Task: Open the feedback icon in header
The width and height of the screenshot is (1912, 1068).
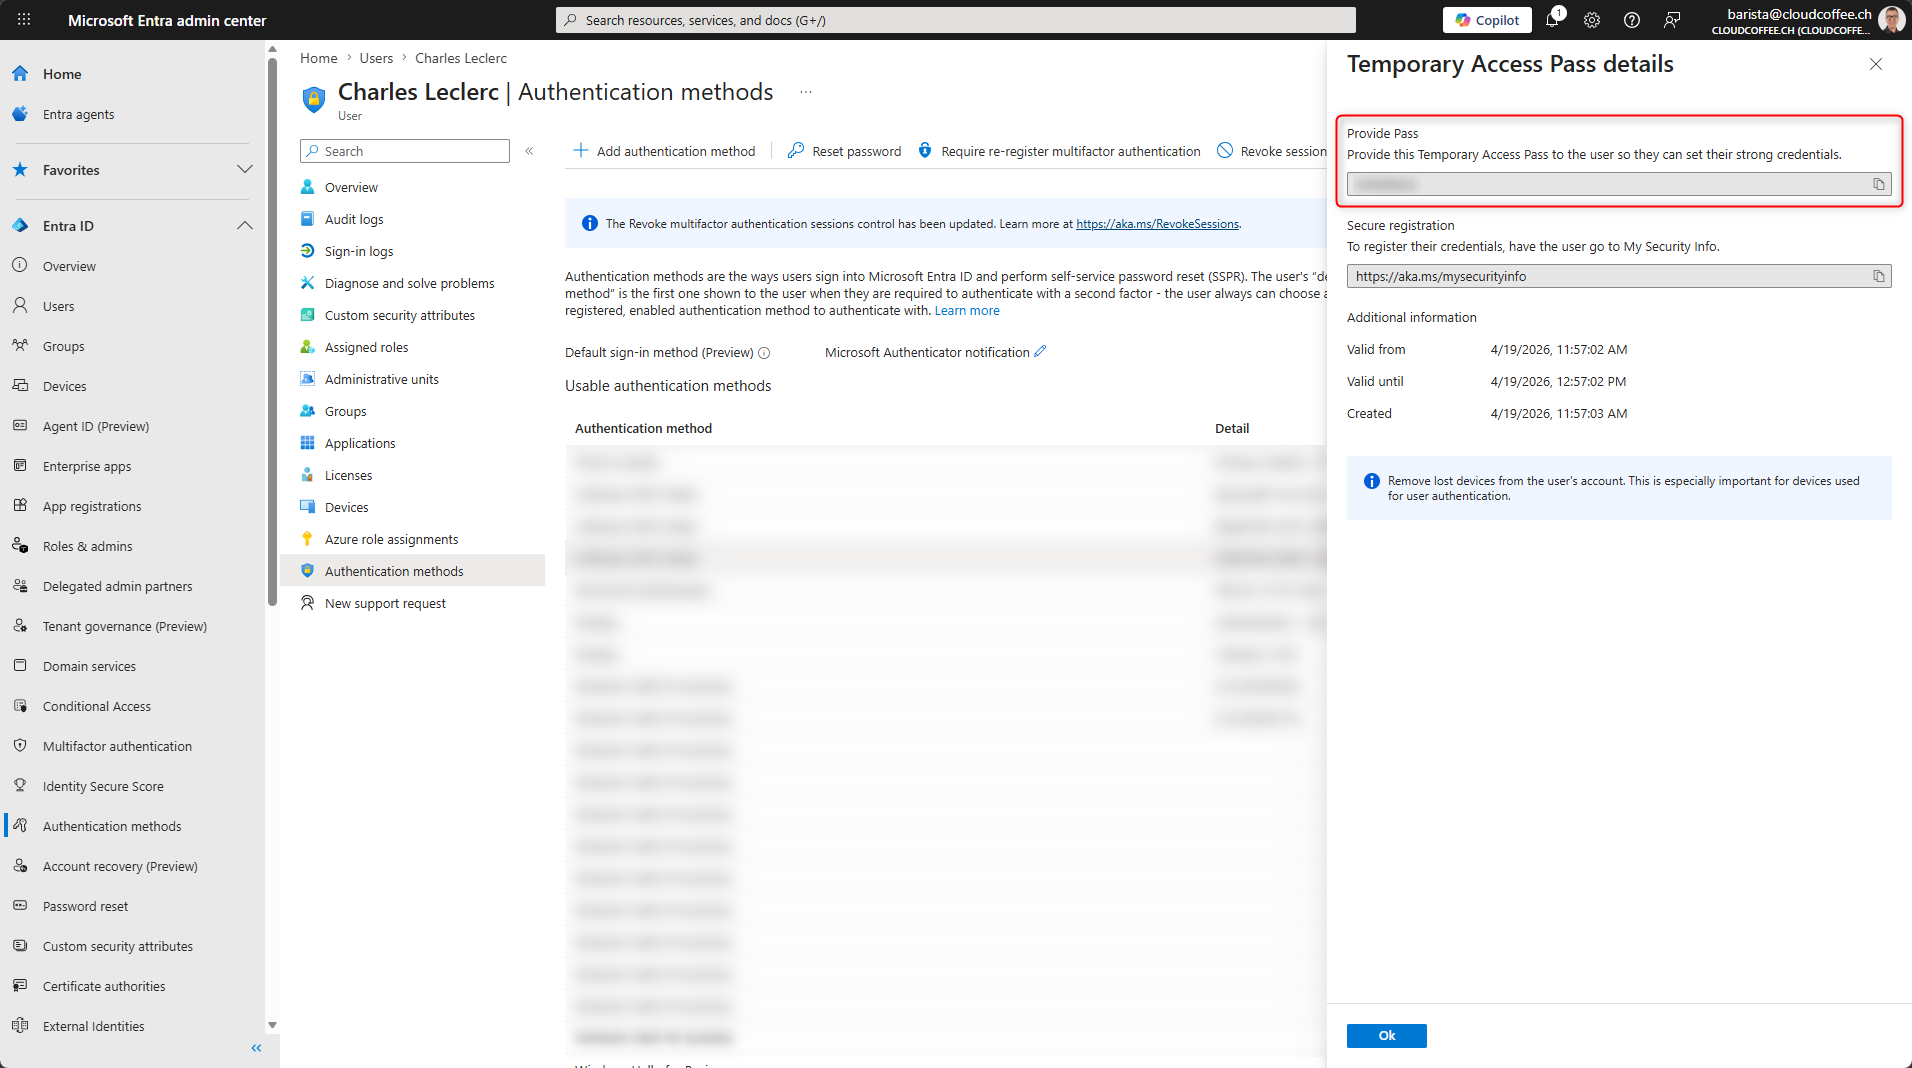Action: tap(1672, 20)
